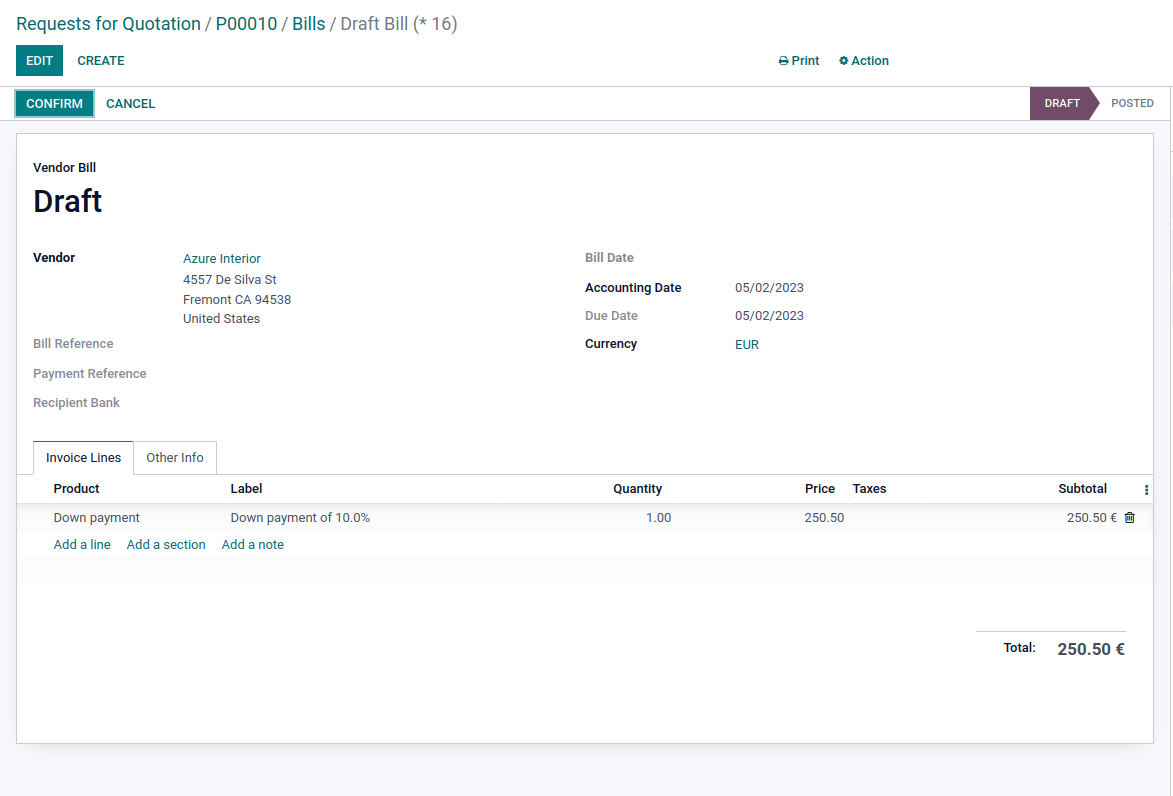
Task: Click the price cell 250.50
Action: [x=824, y=518]
